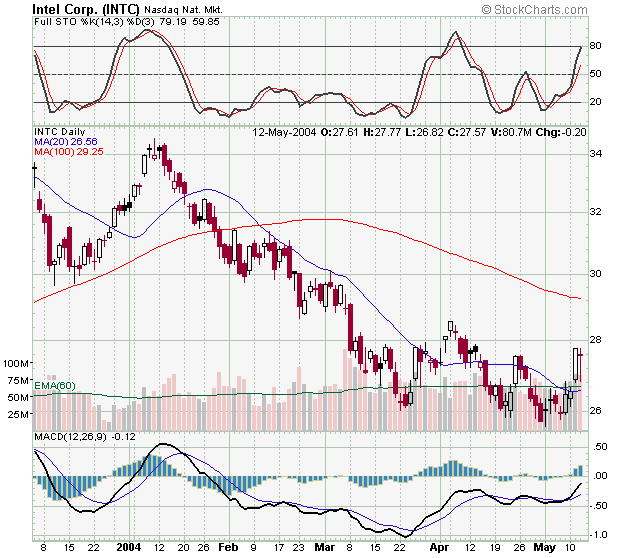Click date label 26 right before Feb
The image size is (620, 558).
pyautogui.click(x=203, y=547)
